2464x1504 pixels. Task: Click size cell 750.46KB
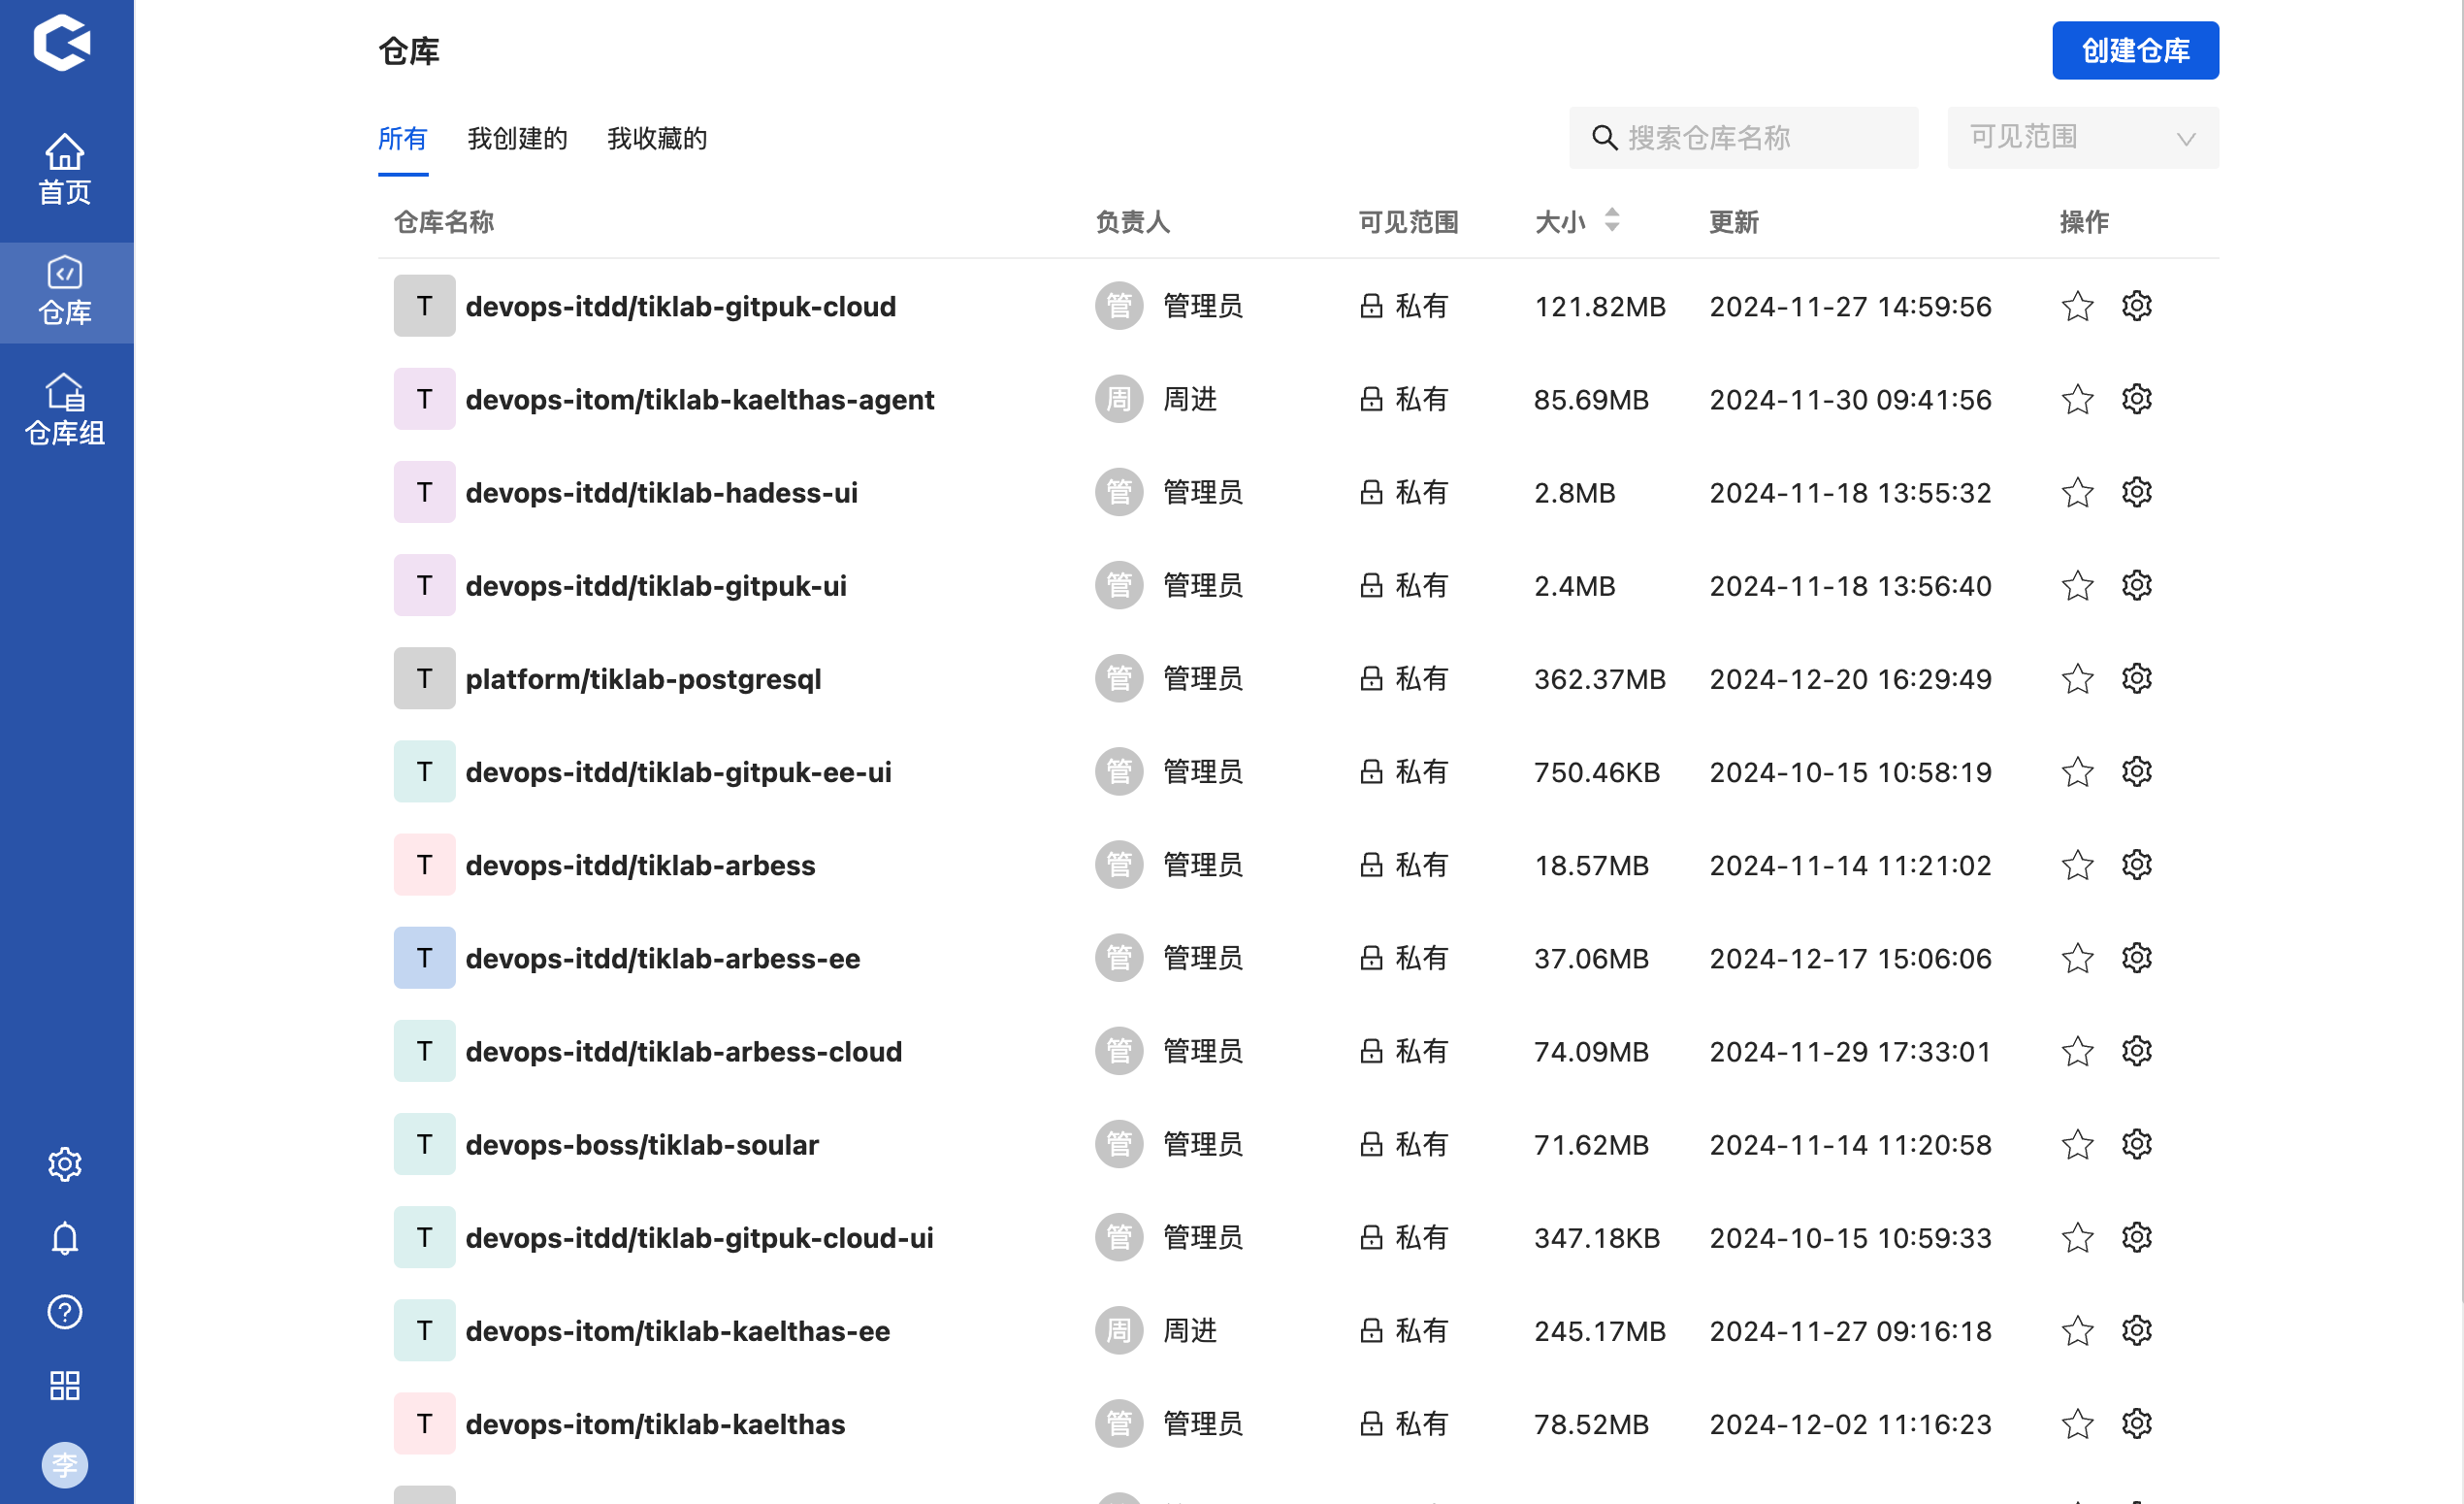(1596, 772)
